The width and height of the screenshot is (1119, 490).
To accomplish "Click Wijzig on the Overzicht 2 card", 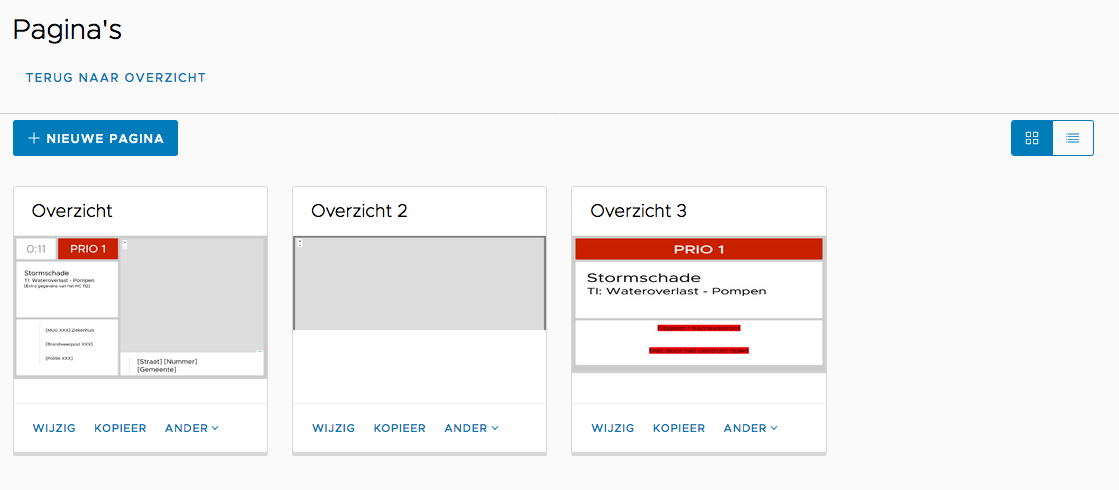I will 333,428.
